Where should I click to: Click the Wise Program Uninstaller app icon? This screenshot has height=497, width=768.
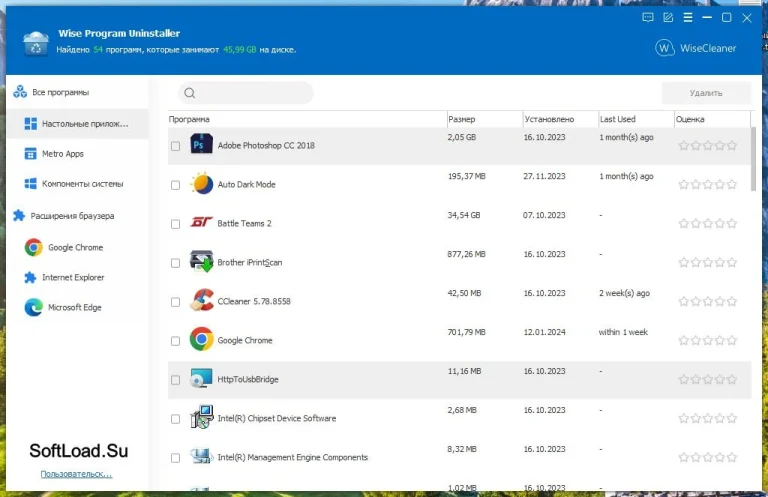coord(36,43)
